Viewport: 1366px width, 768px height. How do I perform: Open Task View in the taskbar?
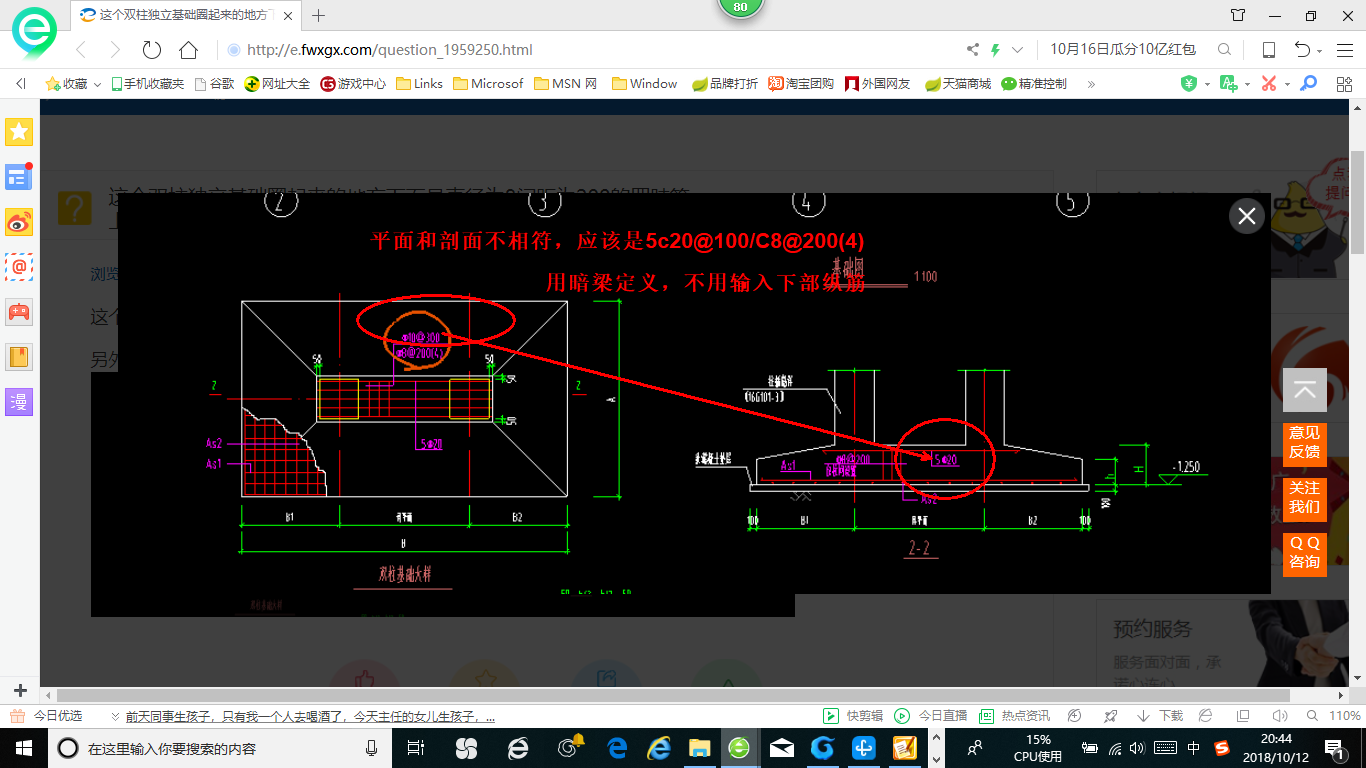coord(416,748)
